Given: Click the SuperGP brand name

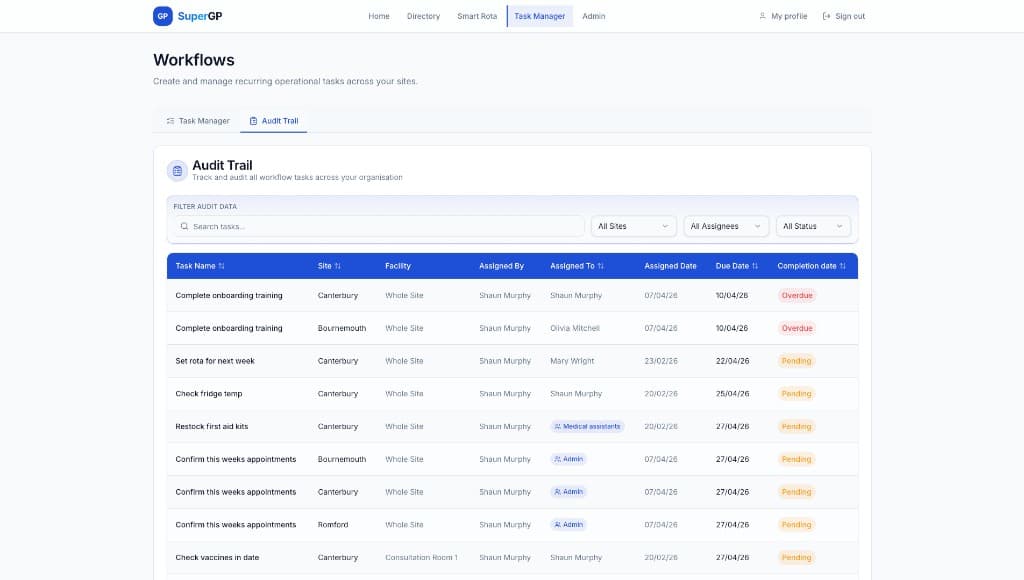Looking at the screenshot, I should tap(200, 16).
